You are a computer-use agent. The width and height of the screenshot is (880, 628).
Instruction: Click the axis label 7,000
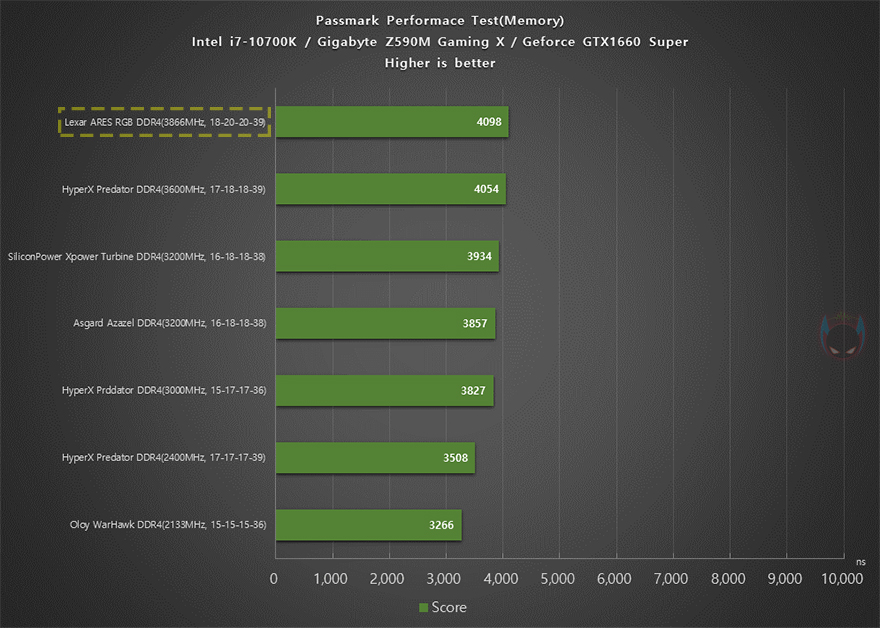[x=671, y=579]
